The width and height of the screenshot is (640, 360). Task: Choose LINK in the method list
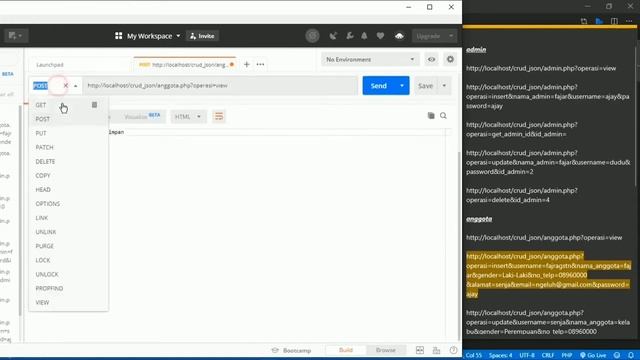click(x=42, y=218)
